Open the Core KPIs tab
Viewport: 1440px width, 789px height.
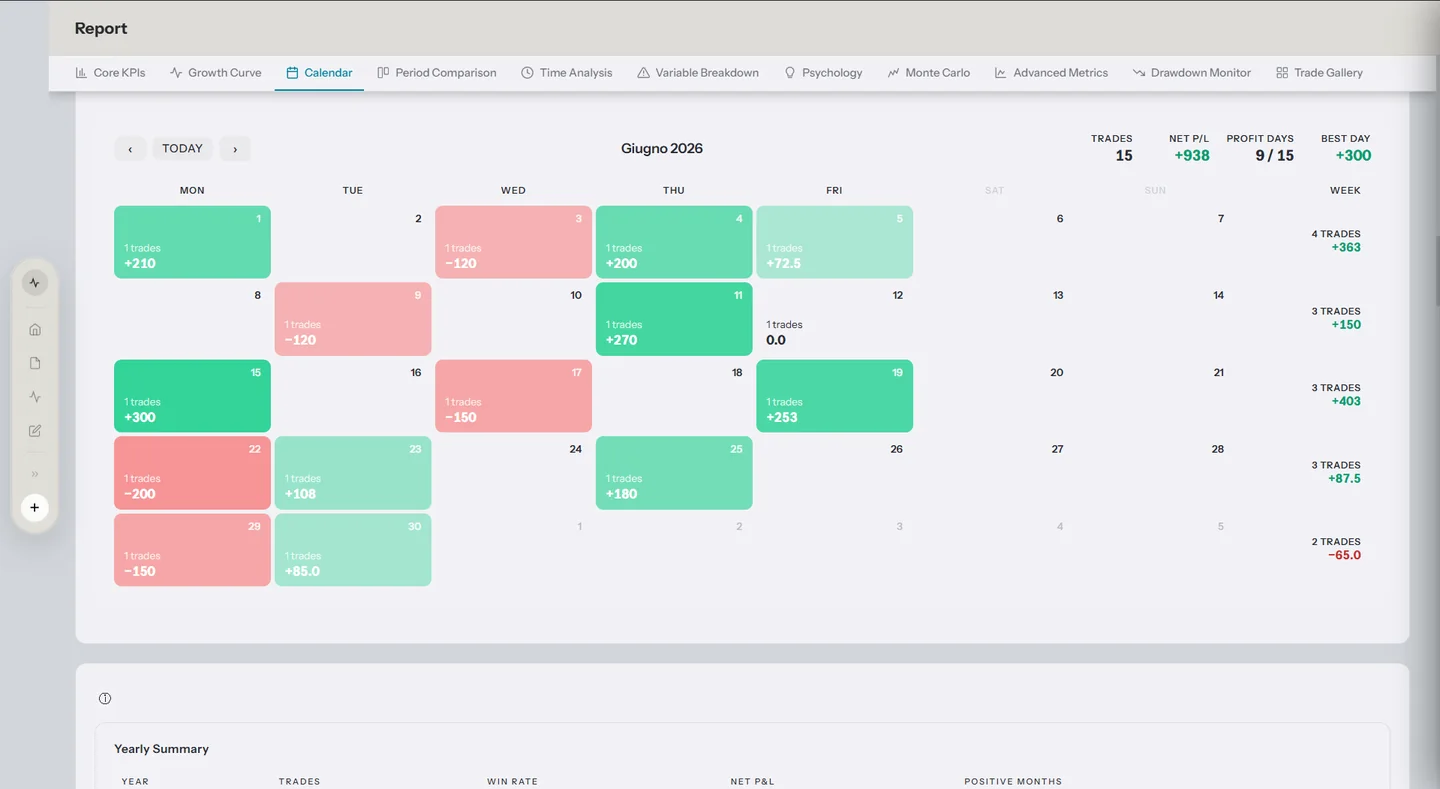point(110,73)
